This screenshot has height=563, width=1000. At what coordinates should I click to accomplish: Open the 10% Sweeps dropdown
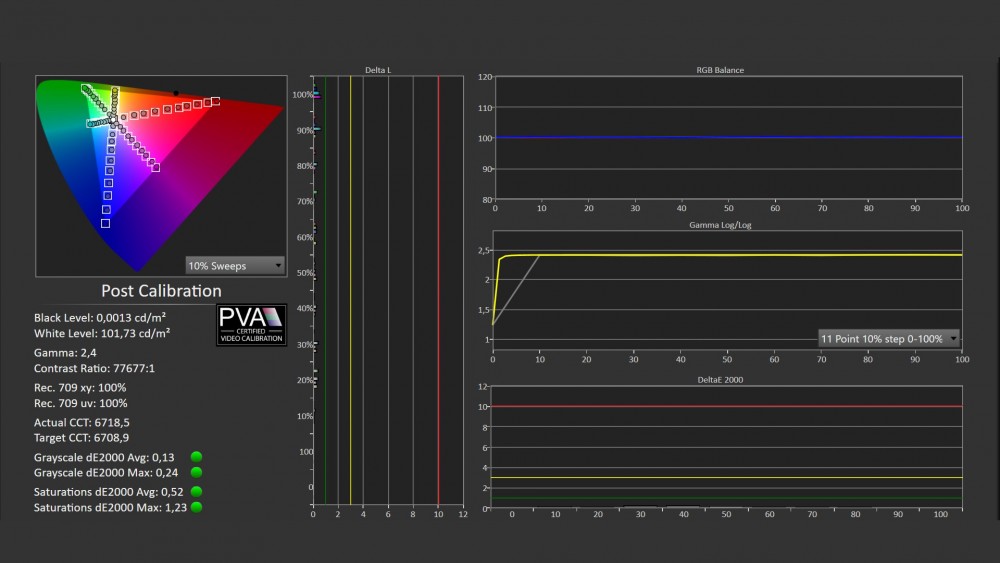click(235, 265)
